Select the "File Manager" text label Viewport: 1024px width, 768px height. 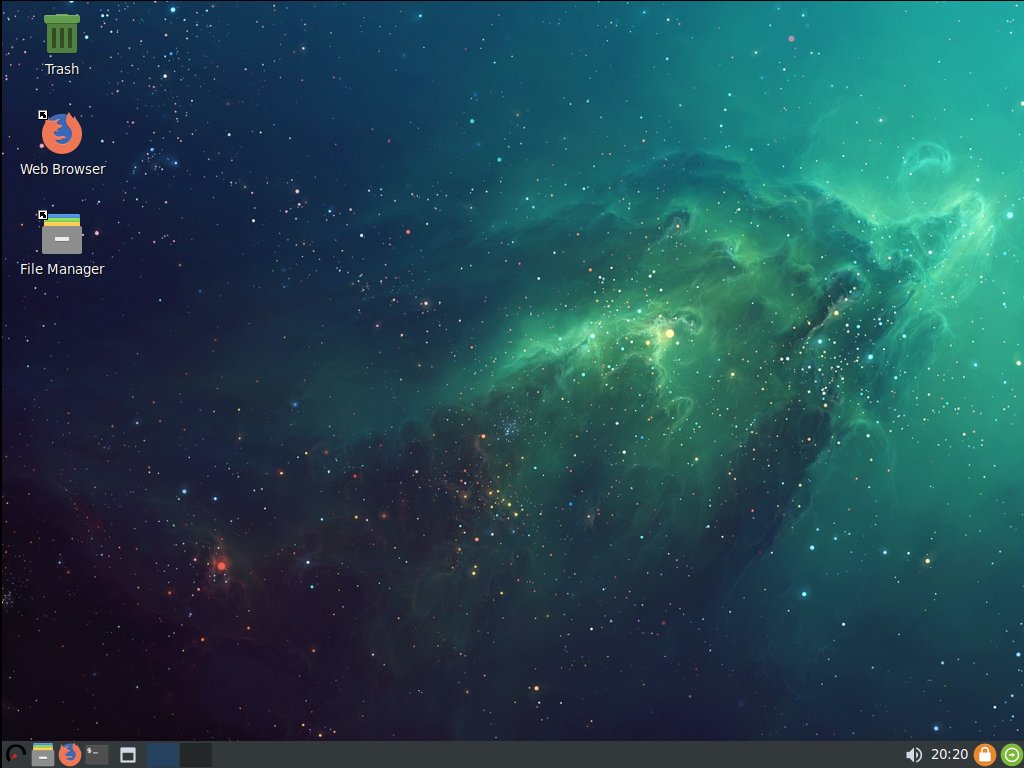[62, 269]
